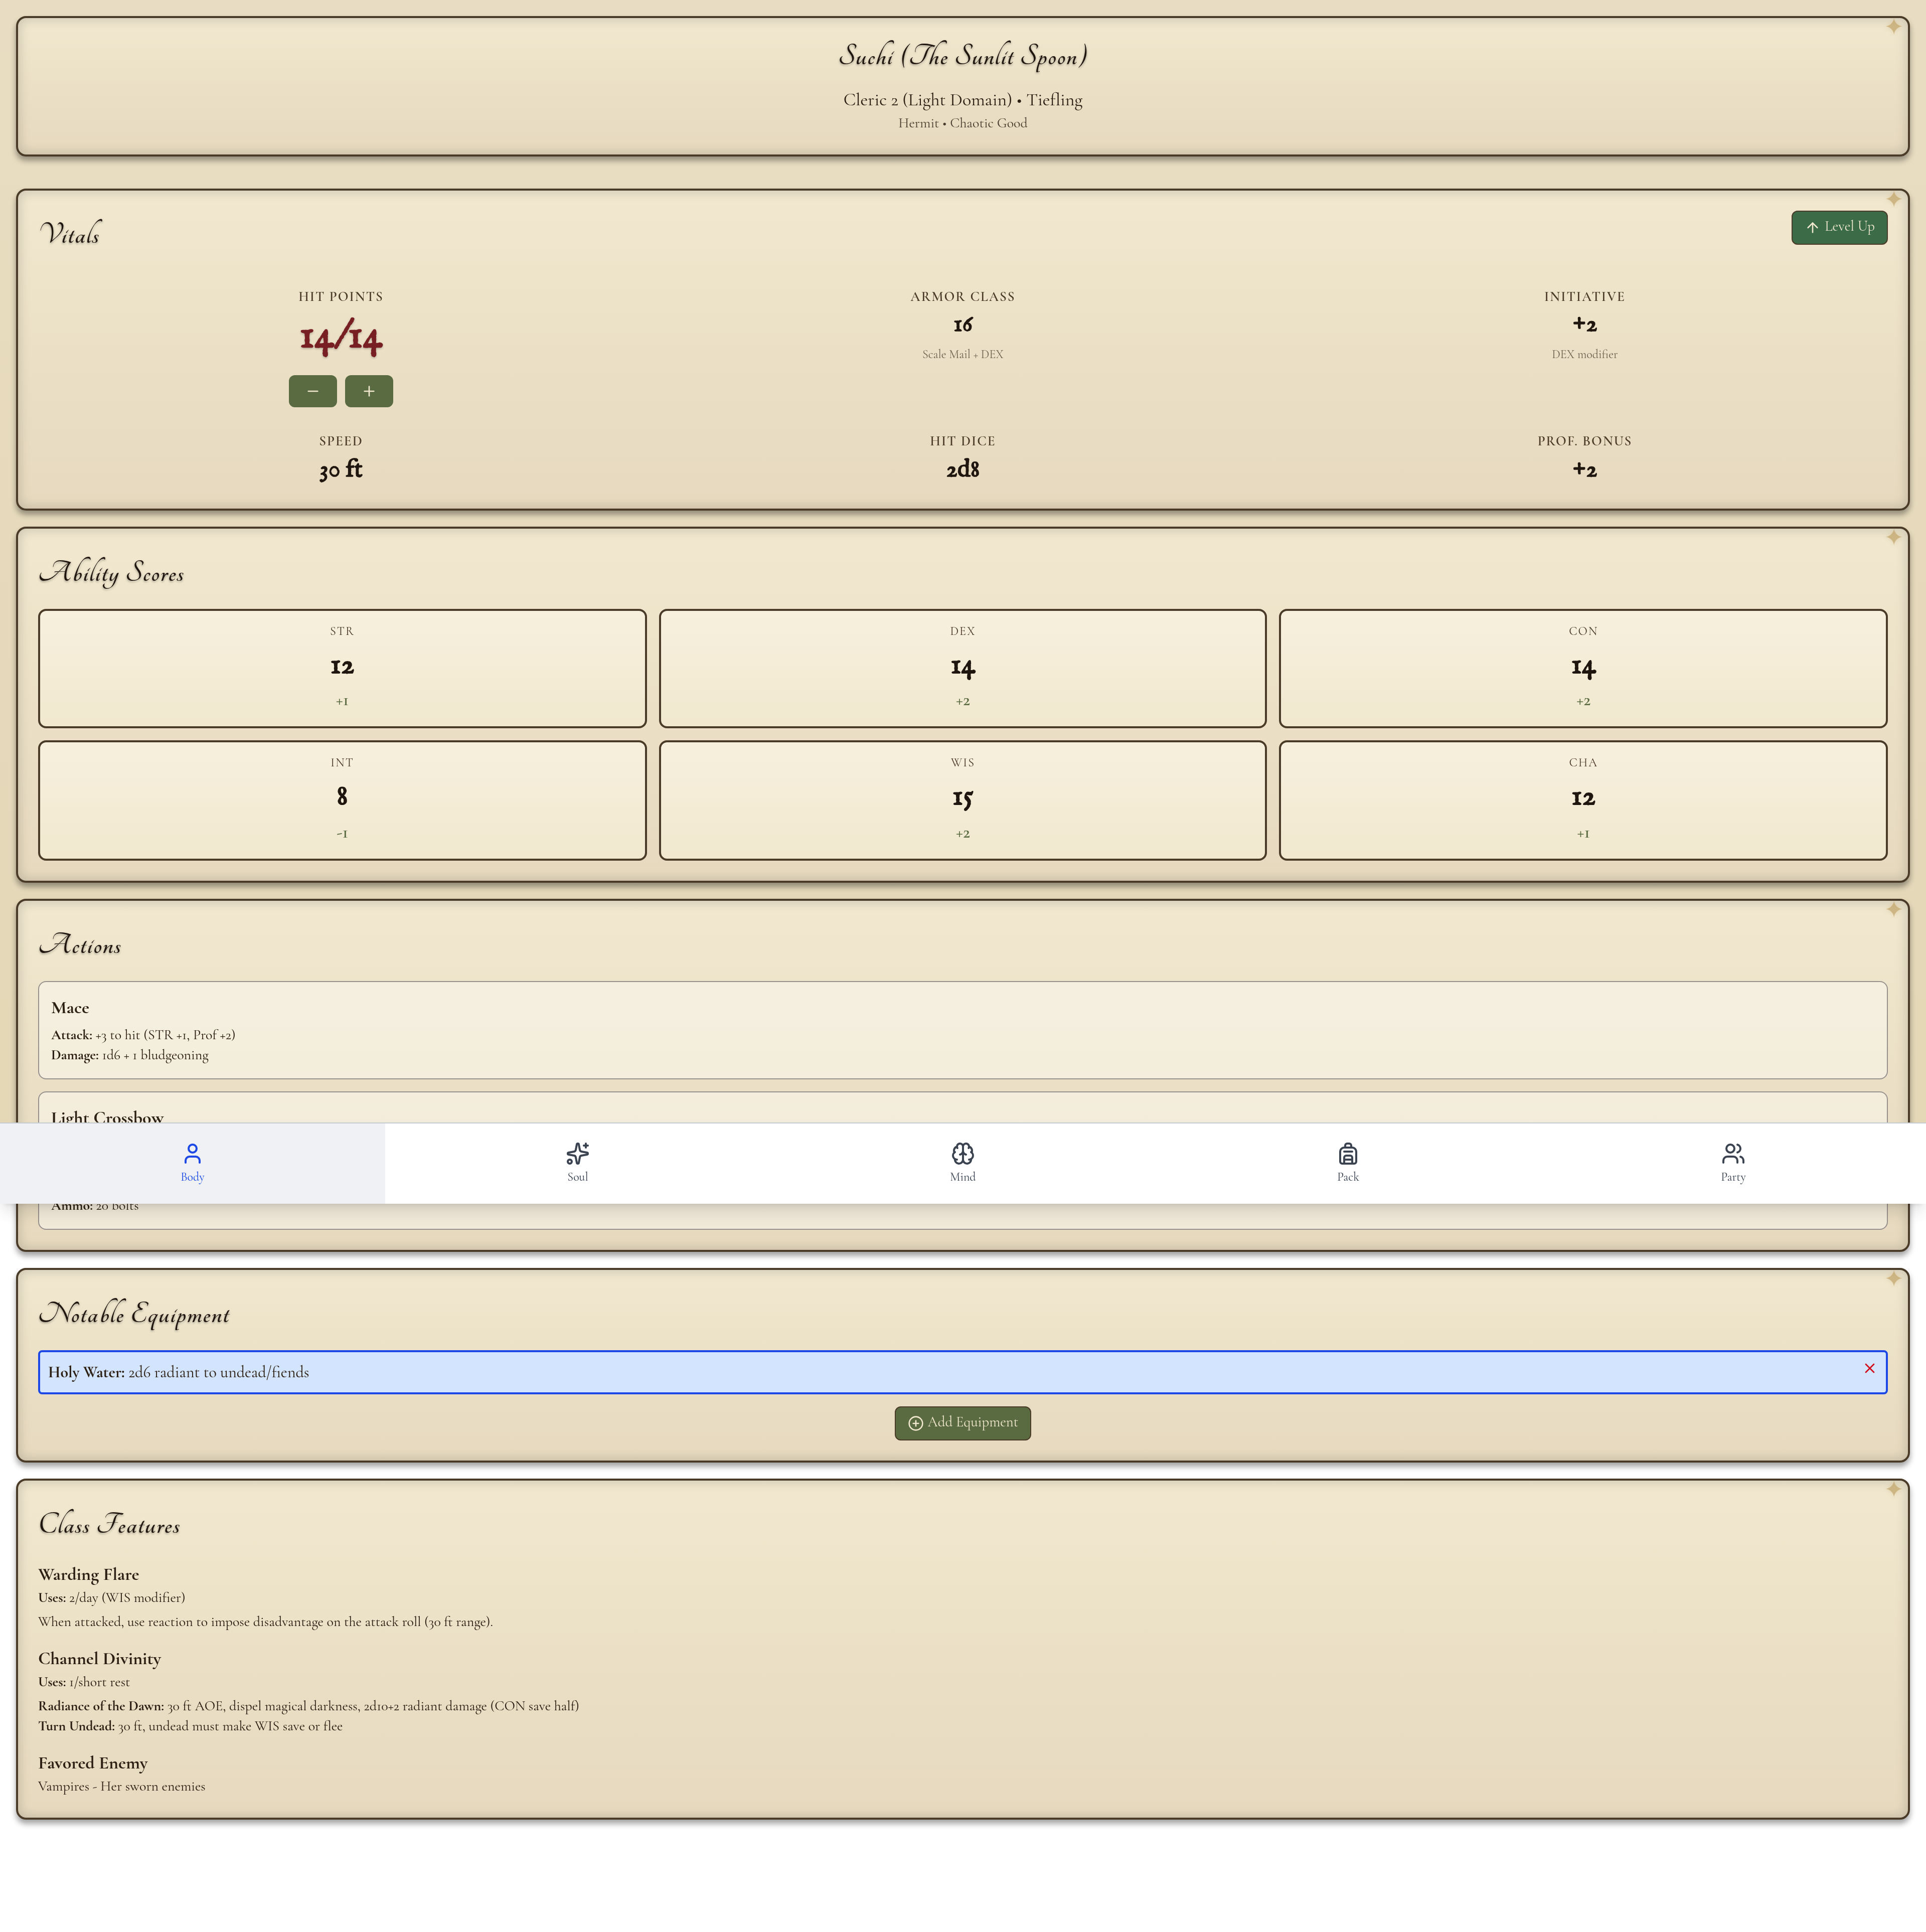The image size is (1926, 1932).
Task: Click the STR ability score box
Action: tap(342, 668)
